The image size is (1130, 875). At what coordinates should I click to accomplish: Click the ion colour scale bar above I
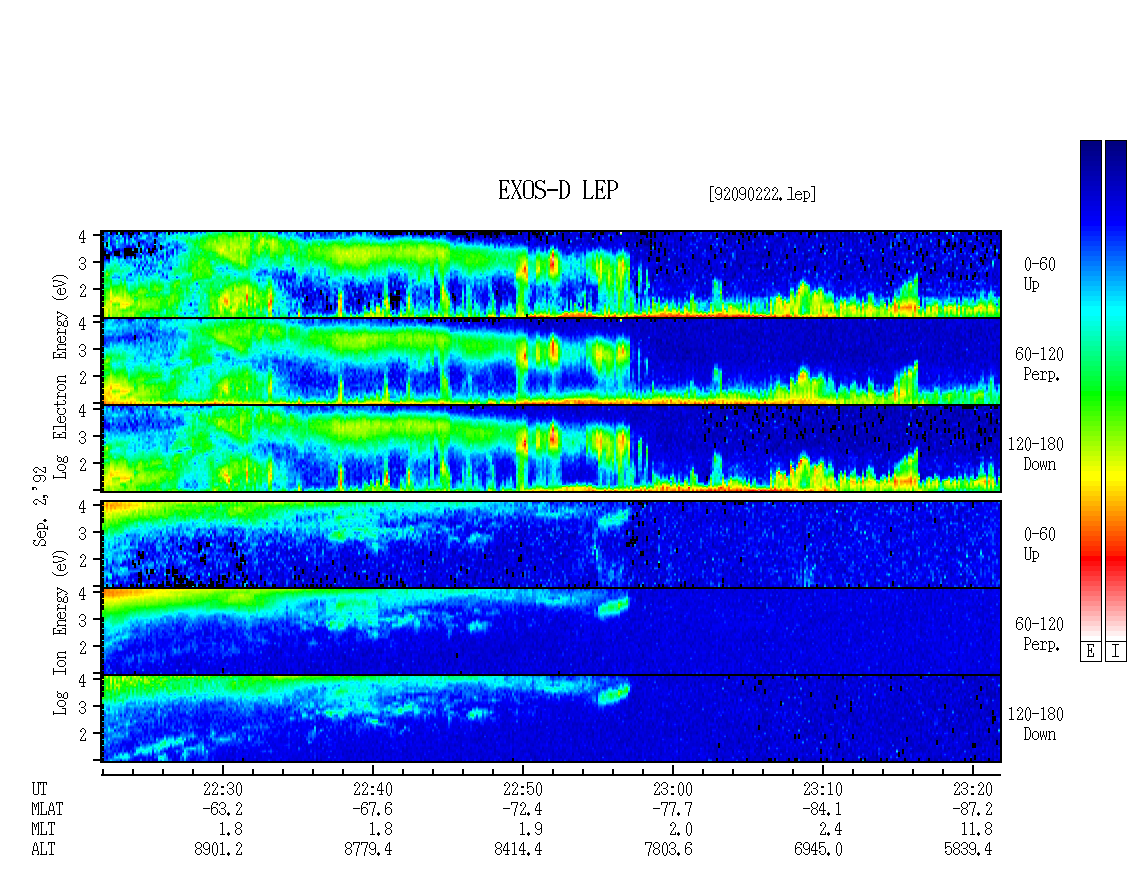tap(1116, 390)
